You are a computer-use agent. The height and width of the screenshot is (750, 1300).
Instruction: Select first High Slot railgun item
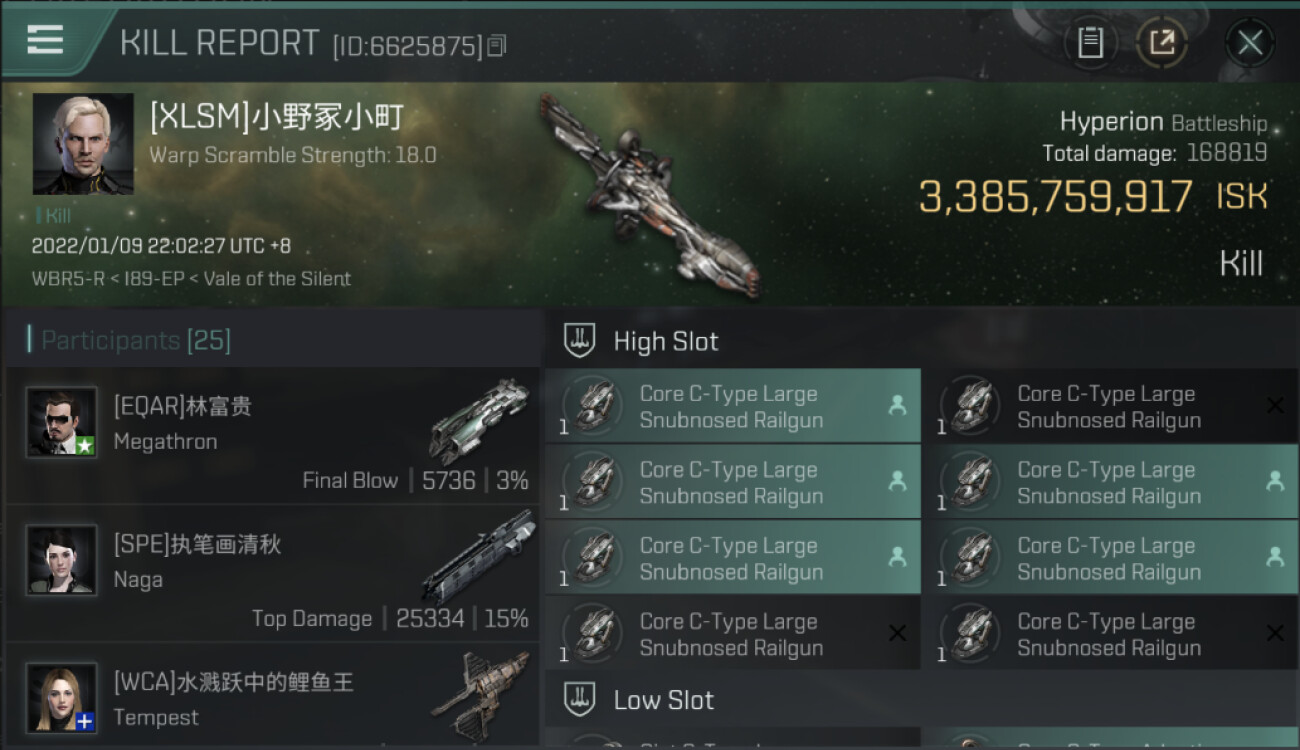(x=733, y=406)
